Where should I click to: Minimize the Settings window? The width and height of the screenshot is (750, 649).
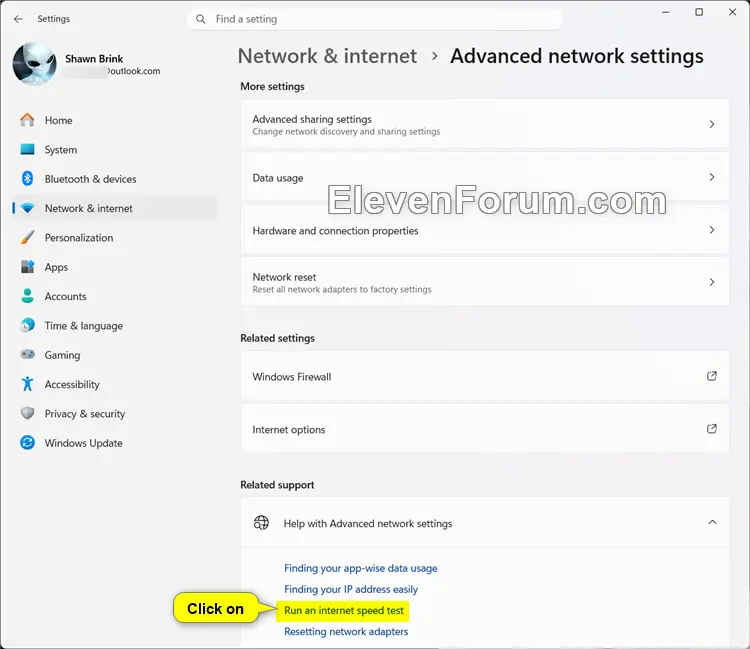[665, 12]
